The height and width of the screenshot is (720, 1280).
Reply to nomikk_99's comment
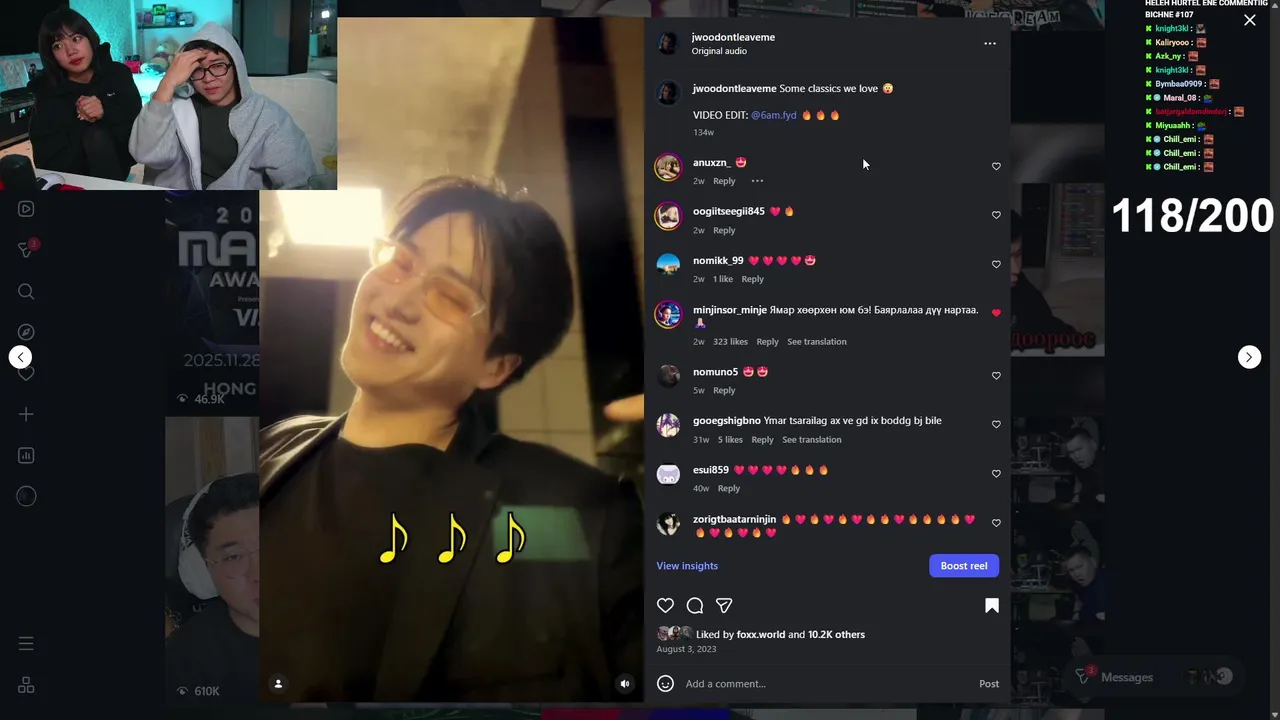pyautogui.click(x=753, y=279)
